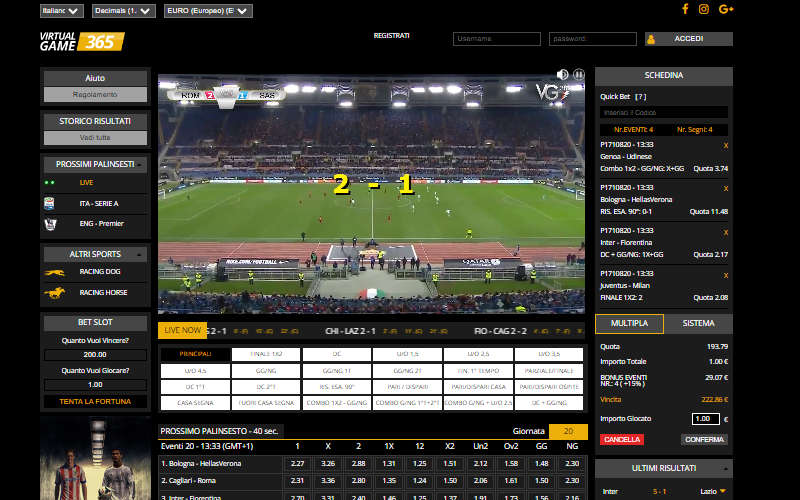
Task: Click the red Cancella button
Action: pos(622,439)
